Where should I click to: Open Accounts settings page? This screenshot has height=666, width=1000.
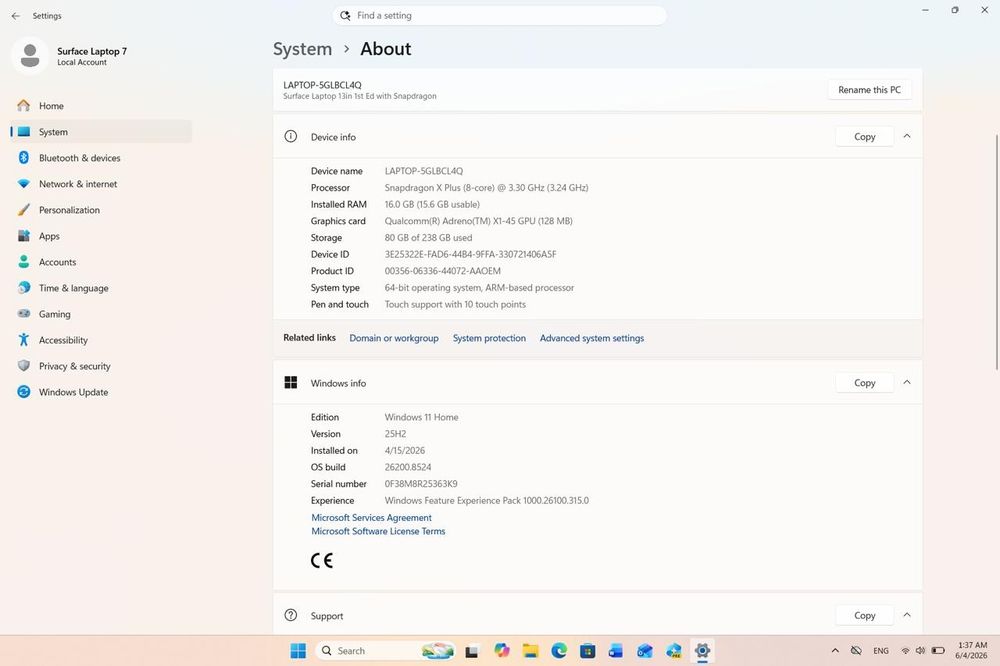coord(101,262)
